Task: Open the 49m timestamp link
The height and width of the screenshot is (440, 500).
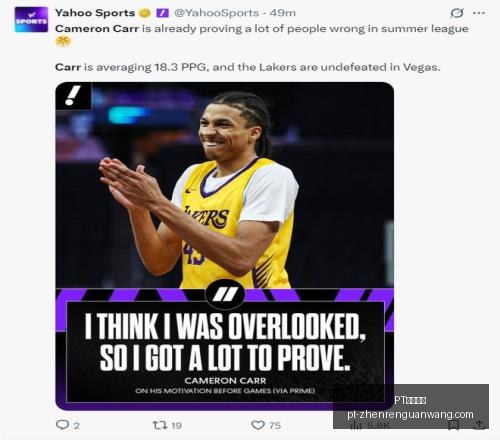Action: [283, 13]
